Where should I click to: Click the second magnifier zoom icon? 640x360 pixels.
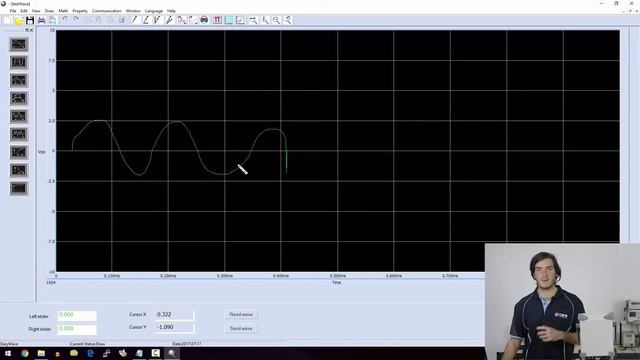tap(265, 20)
